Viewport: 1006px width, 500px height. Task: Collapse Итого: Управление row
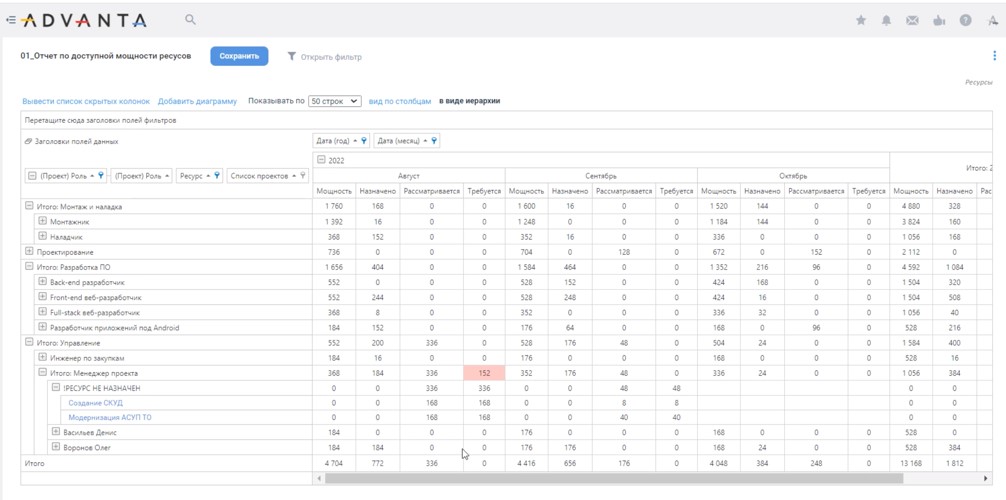29,342
